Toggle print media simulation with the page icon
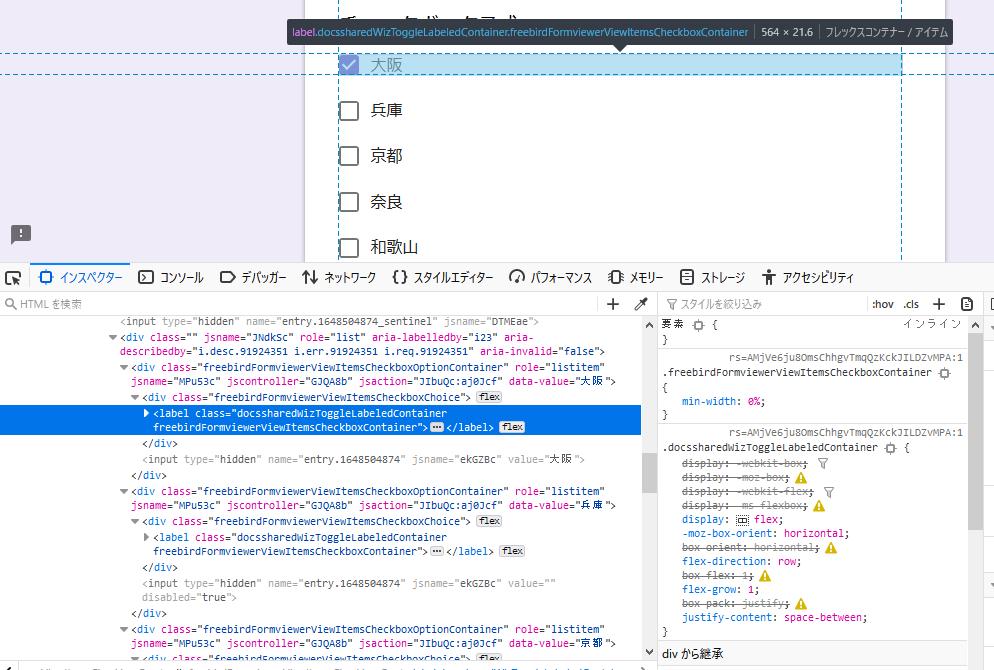 tap(965, 303)
